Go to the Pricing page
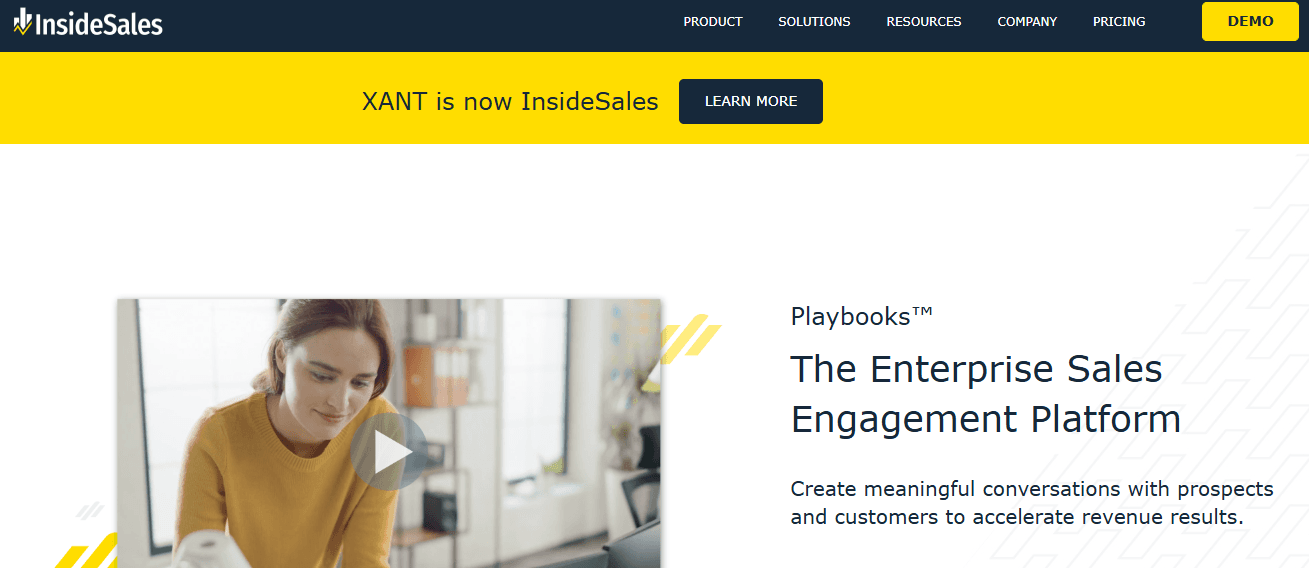Screen dimensions: 1309x568 pos(1119,21)
